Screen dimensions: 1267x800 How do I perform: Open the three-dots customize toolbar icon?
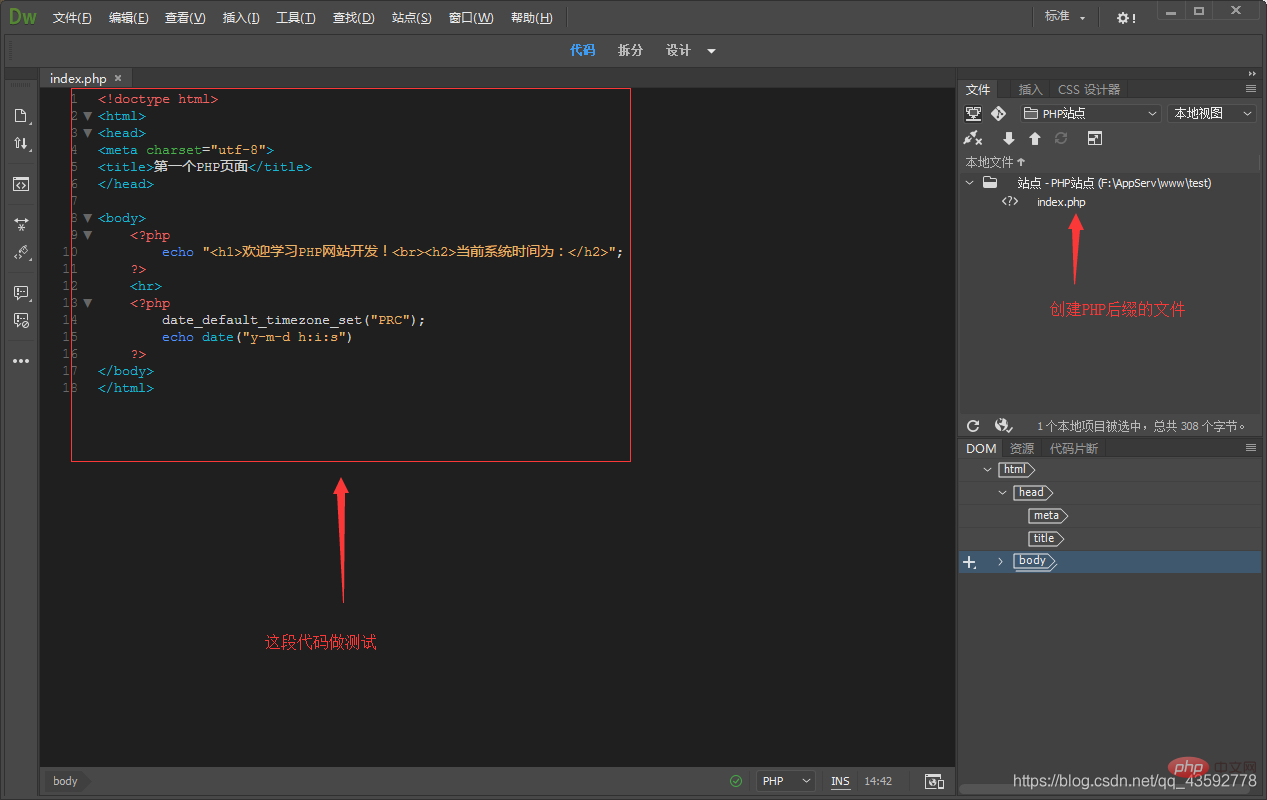(20, 361)
